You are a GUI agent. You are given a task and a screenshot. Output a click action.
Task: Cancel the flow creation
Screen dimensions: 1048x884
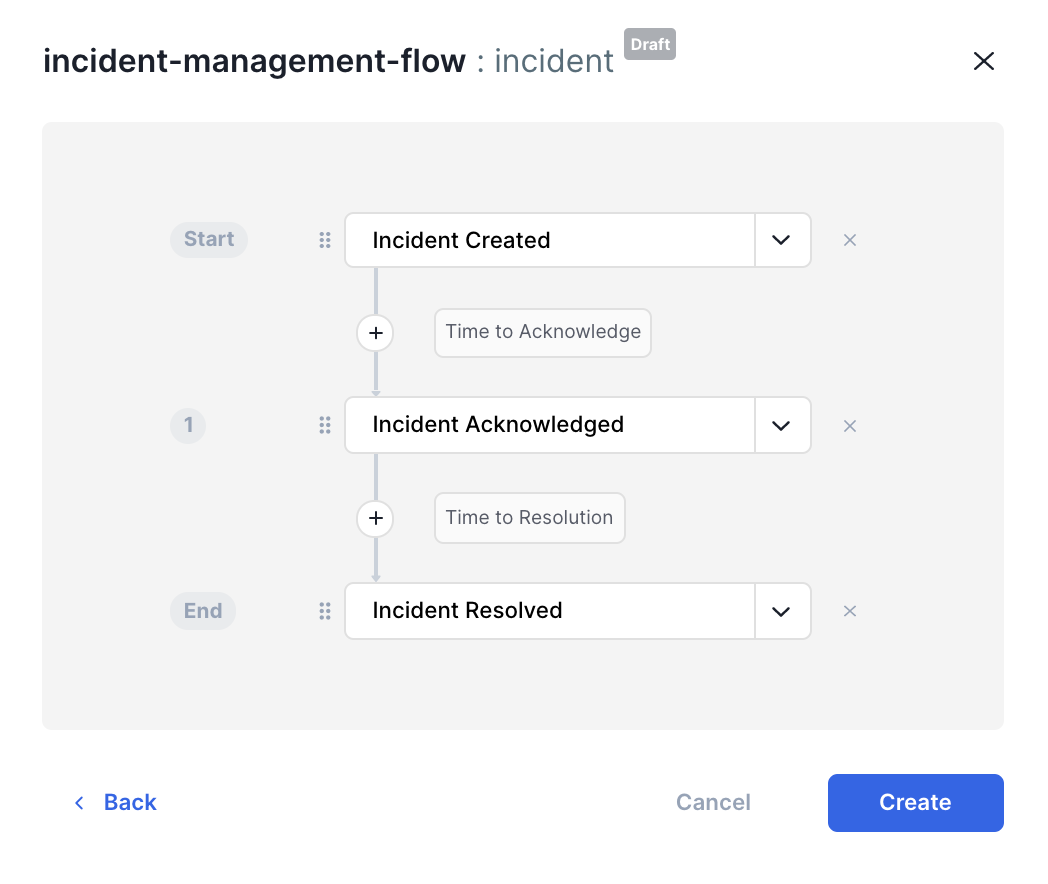click(713, 803)
